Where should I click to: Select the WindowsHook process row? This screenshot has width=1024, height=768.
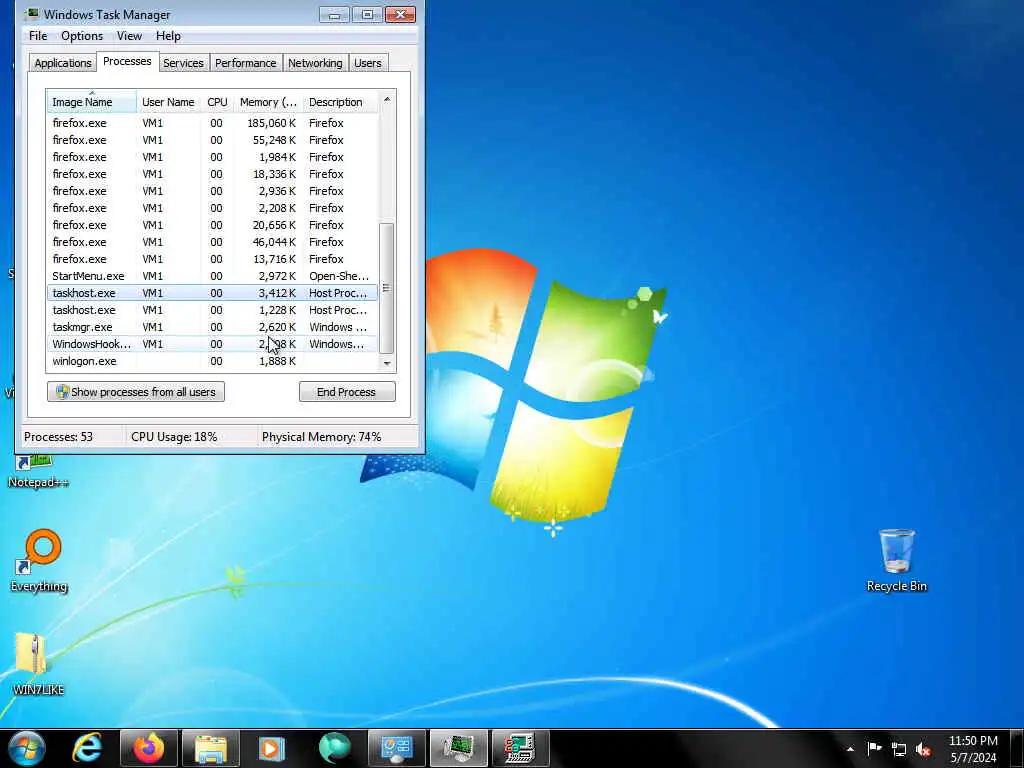213,344
